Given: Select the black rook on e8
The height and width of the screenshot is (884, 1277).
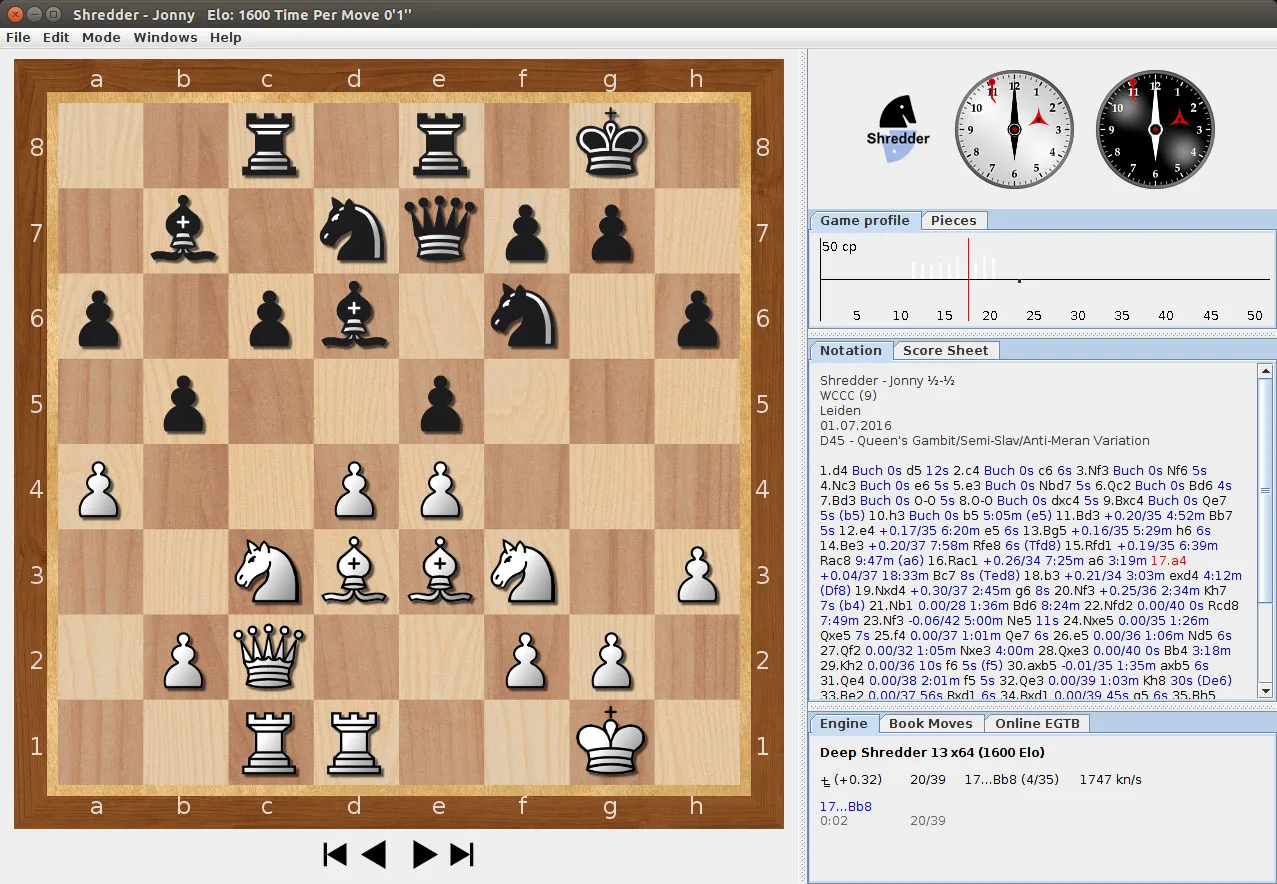Looking at the screenshot, I should (440, 146).
